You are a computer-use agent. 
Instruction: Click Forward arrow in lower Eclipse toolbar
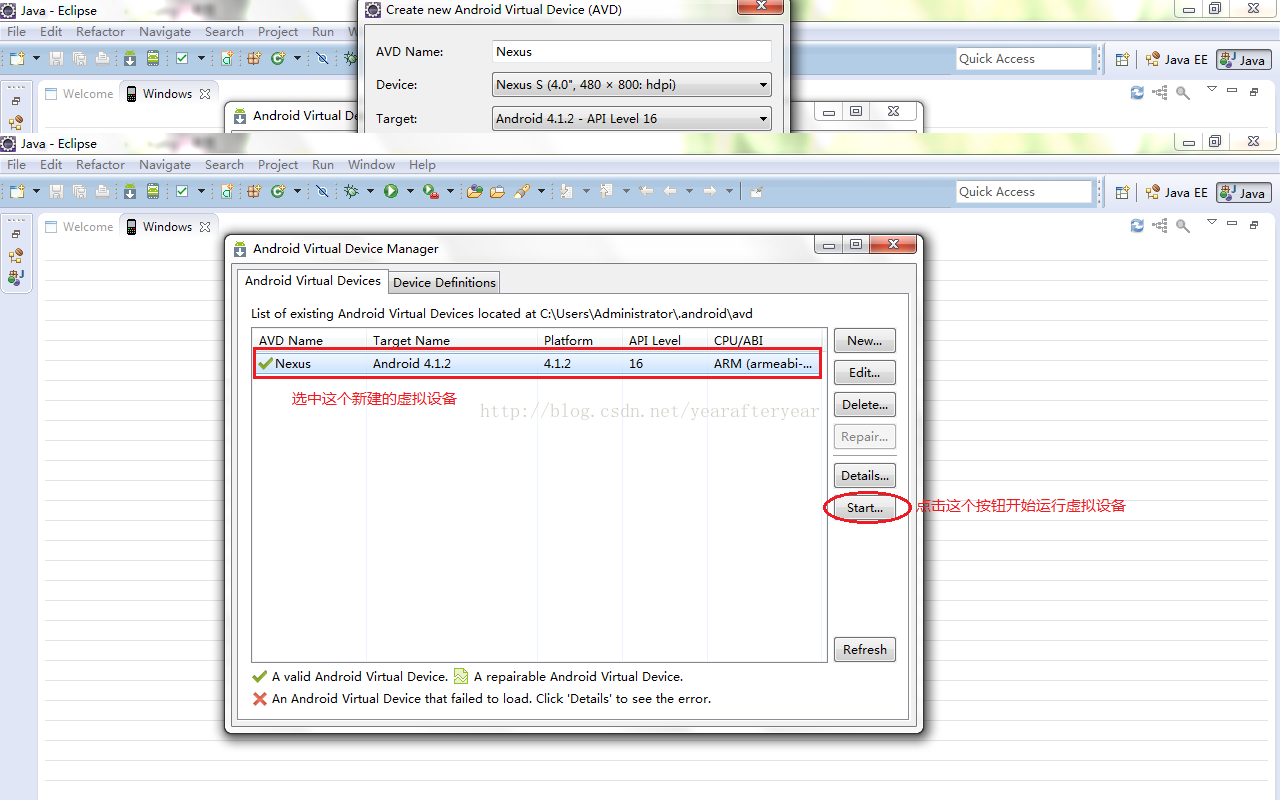coord(709,191)
